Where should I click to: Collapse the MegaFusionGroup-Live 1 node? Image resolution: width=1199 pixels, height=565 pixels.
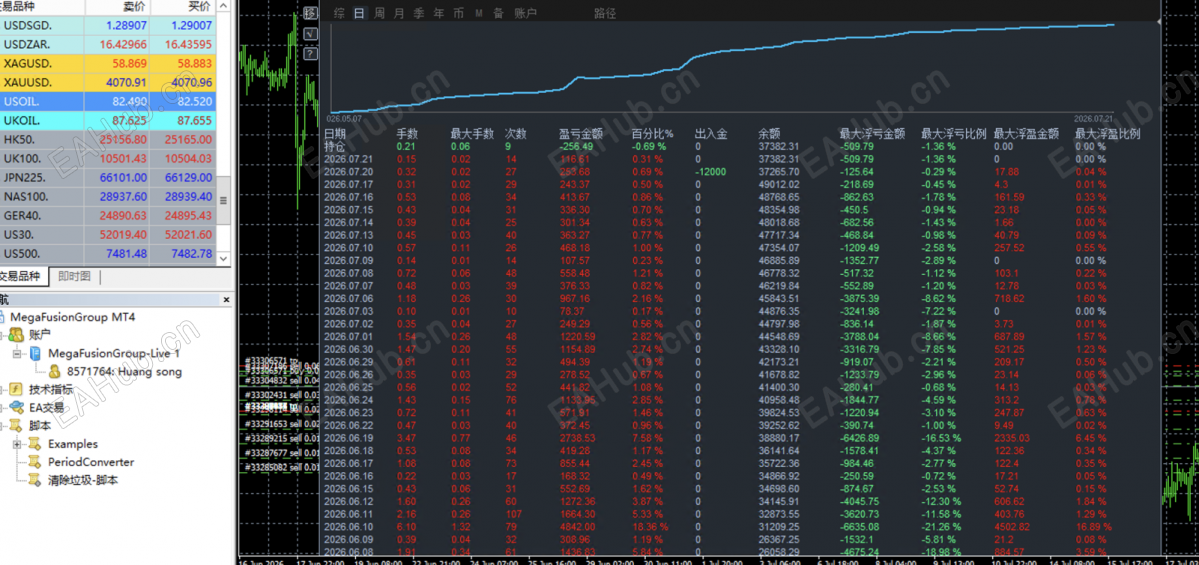point(18,353)
